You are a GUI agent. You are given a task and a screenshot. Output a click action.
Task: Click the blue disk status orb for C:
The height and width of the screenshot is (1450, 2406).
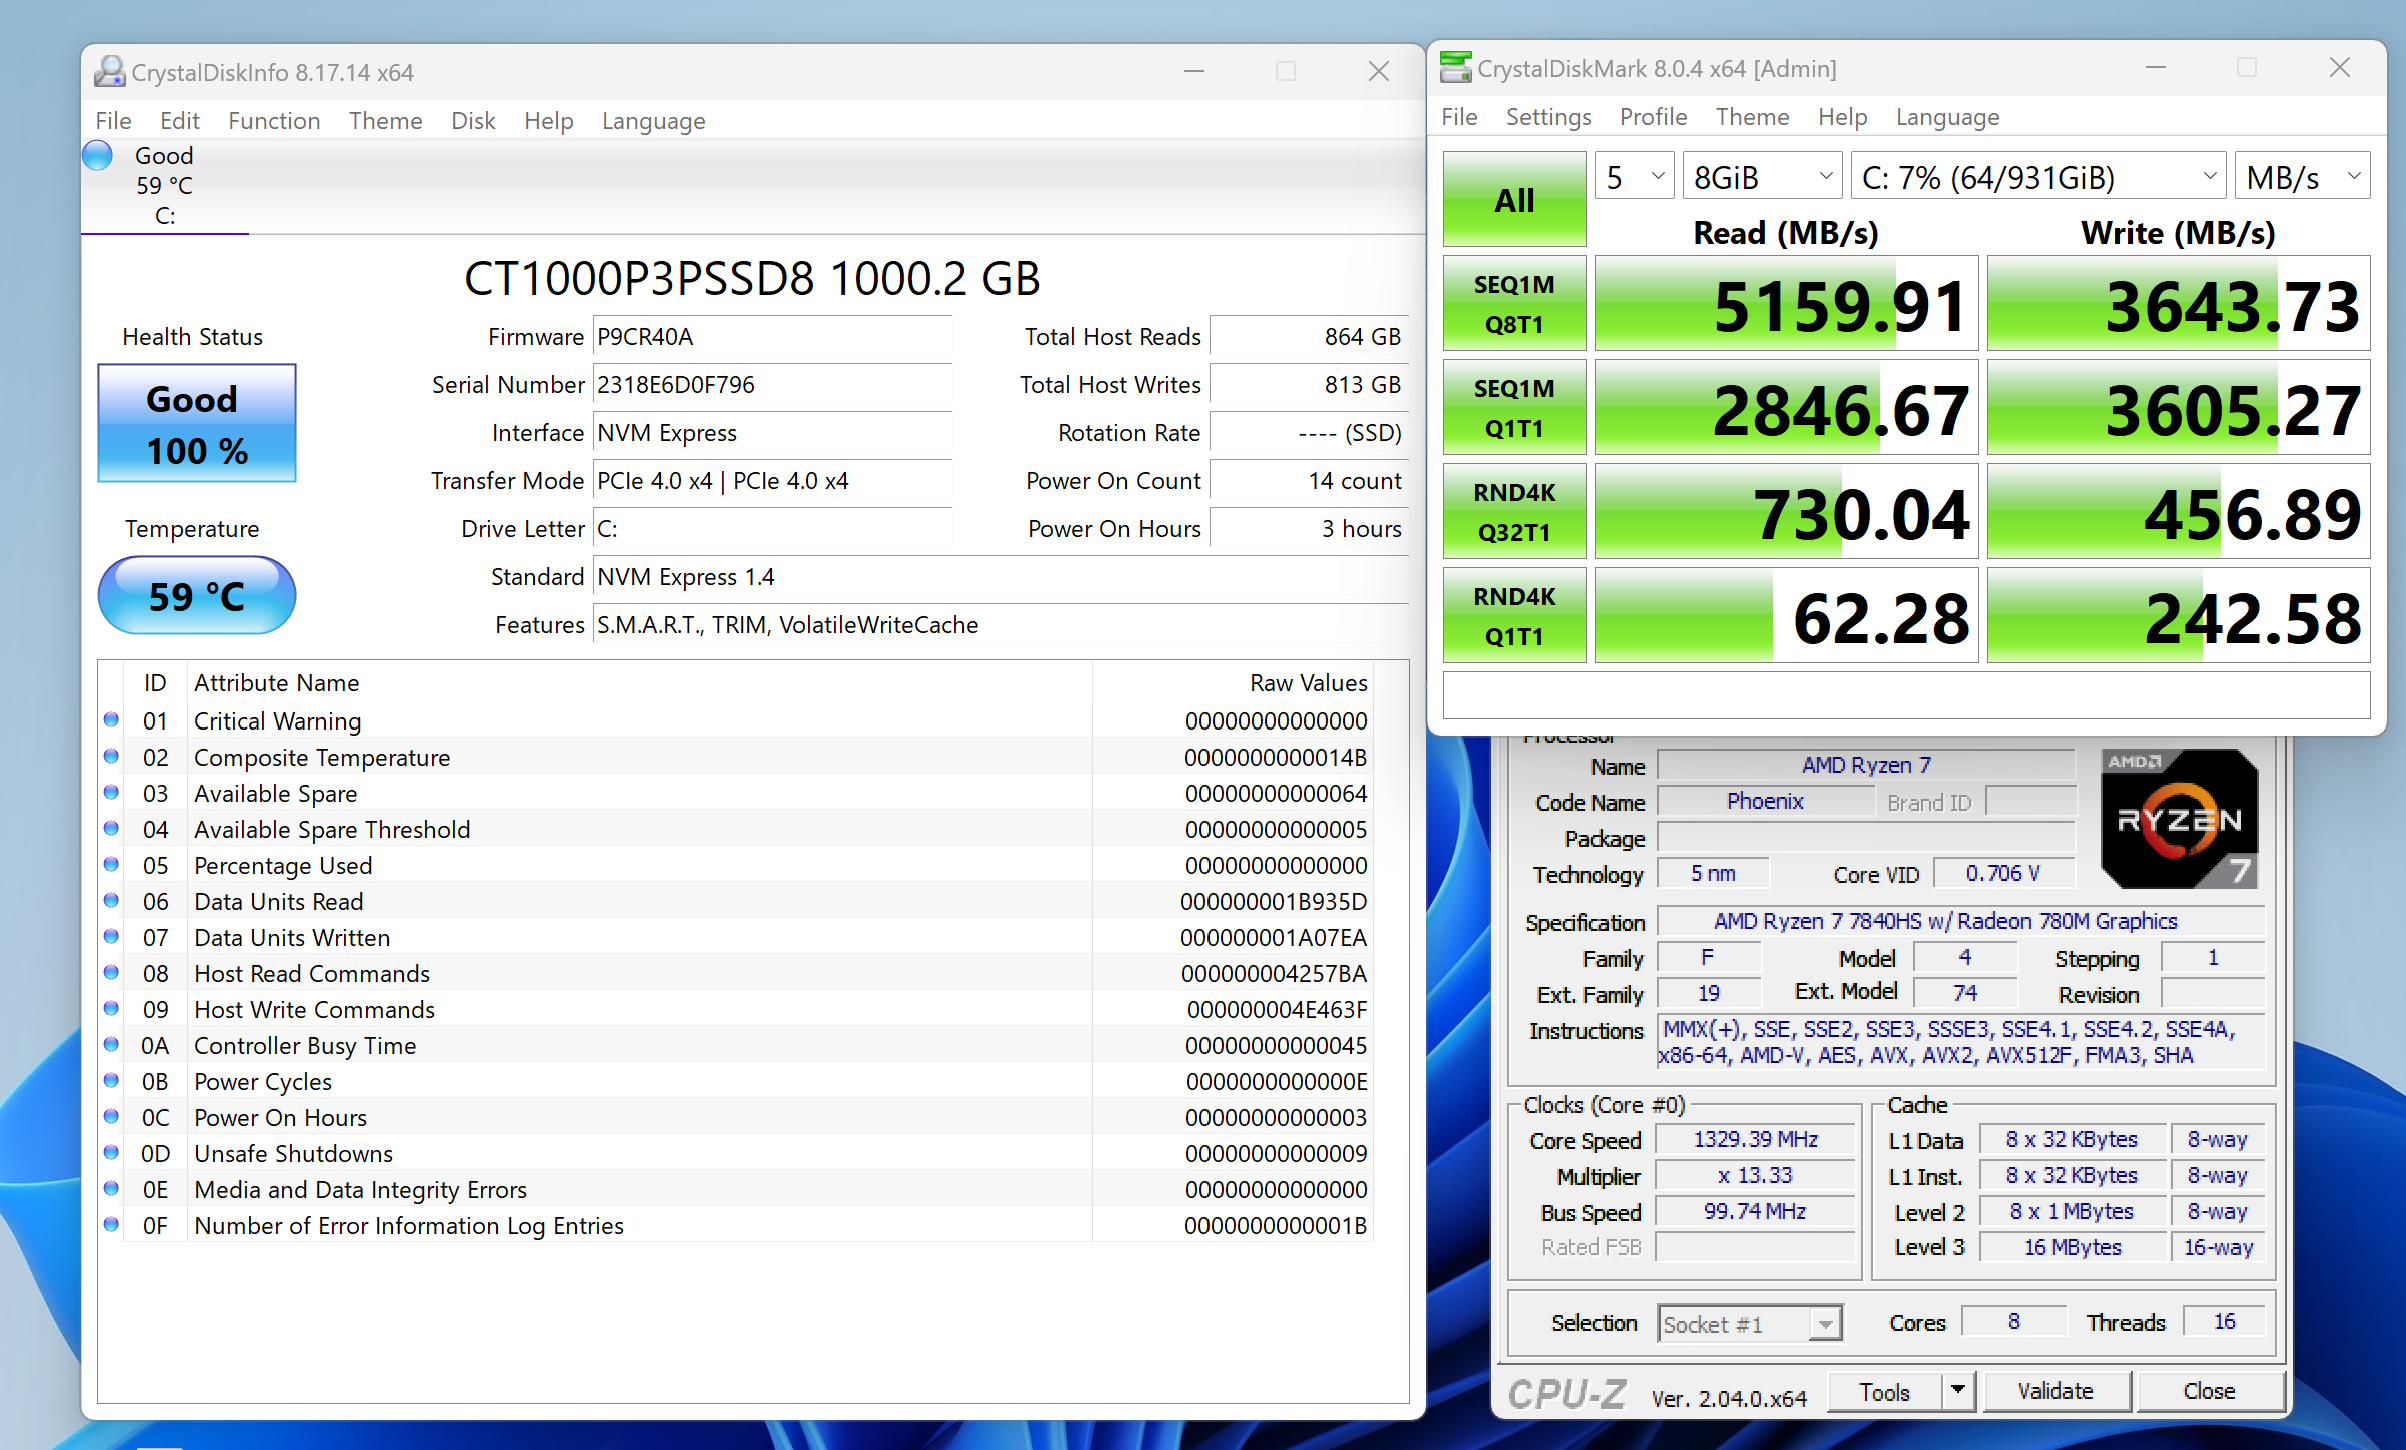tap(98, 156)
